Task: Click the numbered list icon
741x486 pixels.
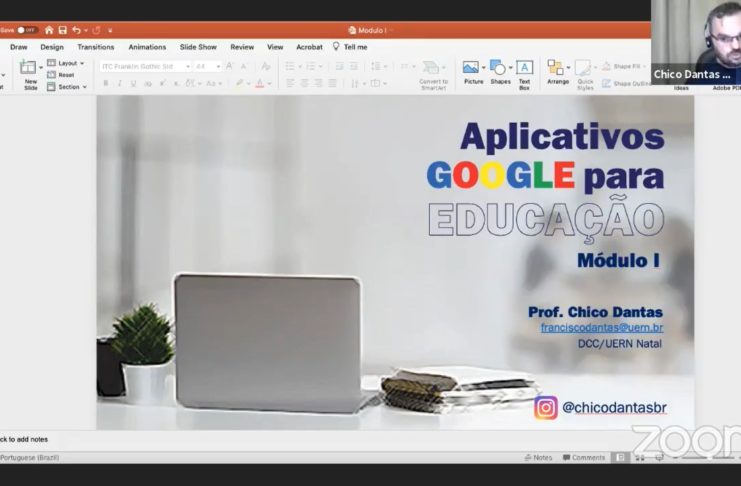Action: tap(311, 67)
